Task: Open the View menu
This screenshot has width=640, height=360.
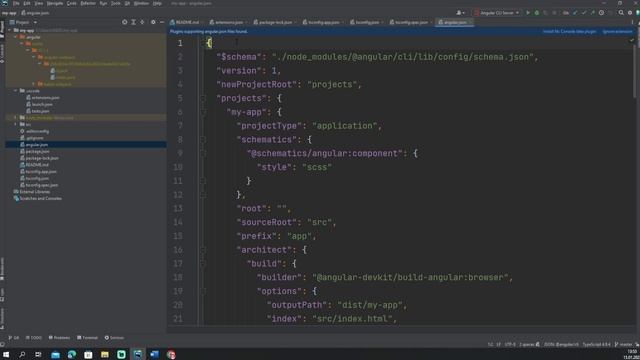Action: pyautogui.click(x=39, y=3)
